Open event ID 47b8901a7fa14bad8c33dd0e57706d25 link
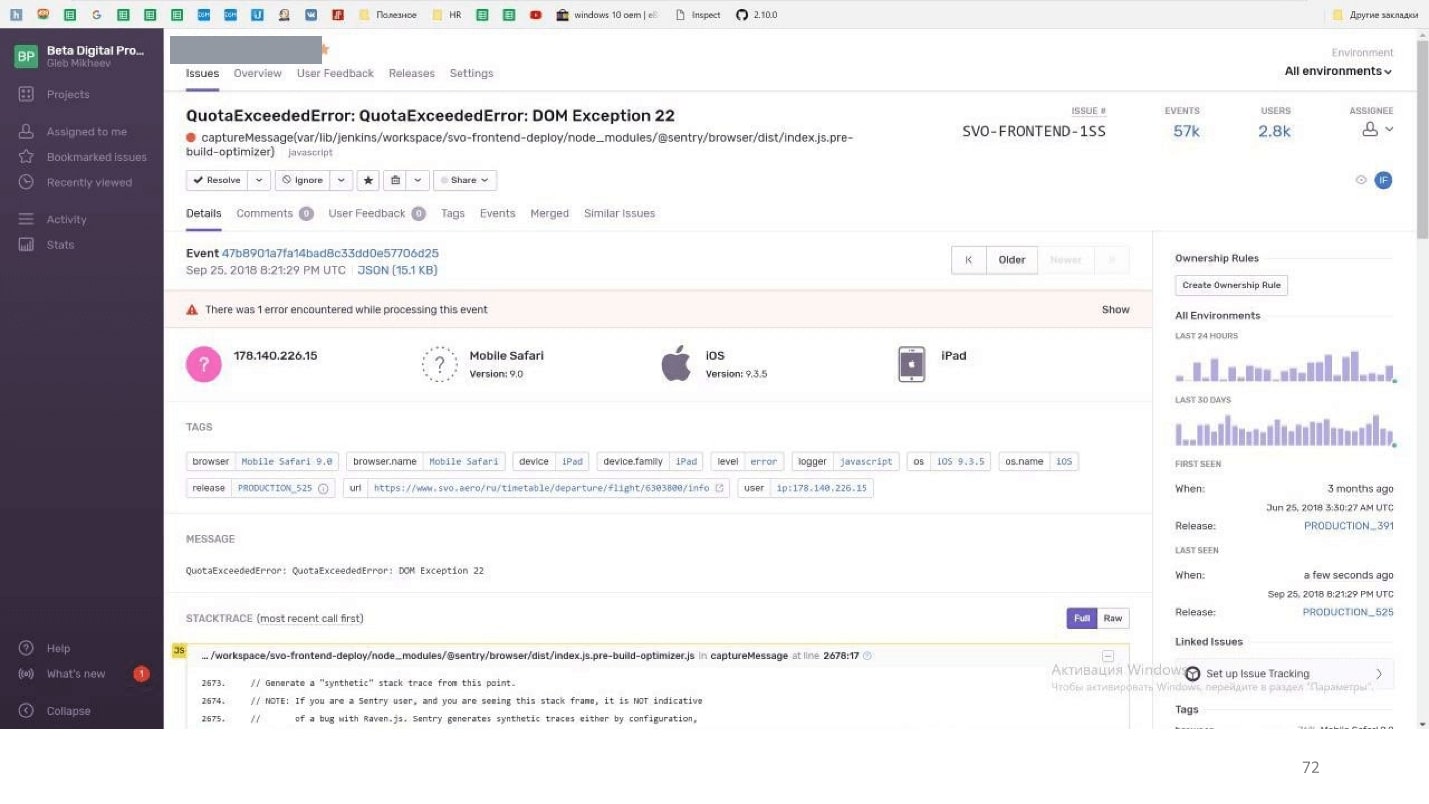Viewport: 1429px width, 804px height. [330, 253]
